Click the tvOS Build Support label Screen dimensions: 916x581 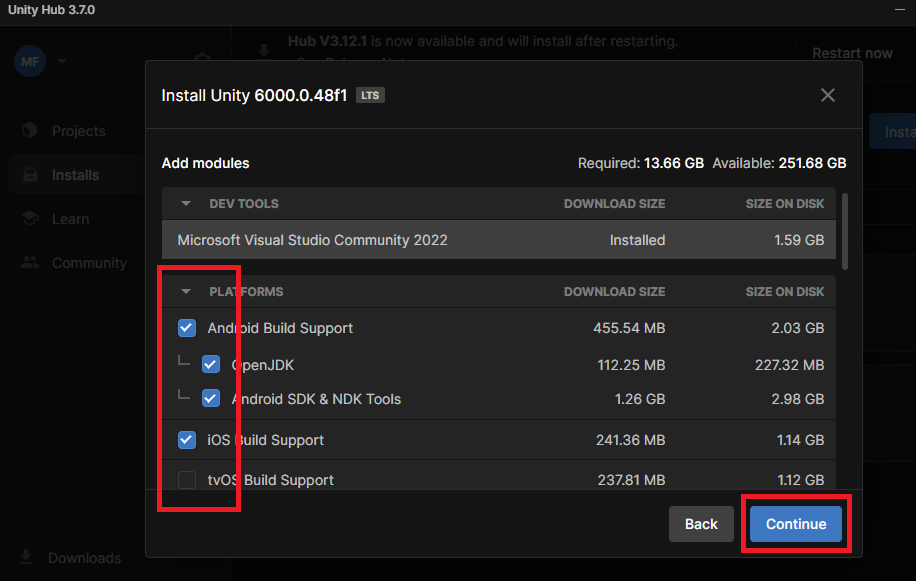271,480
